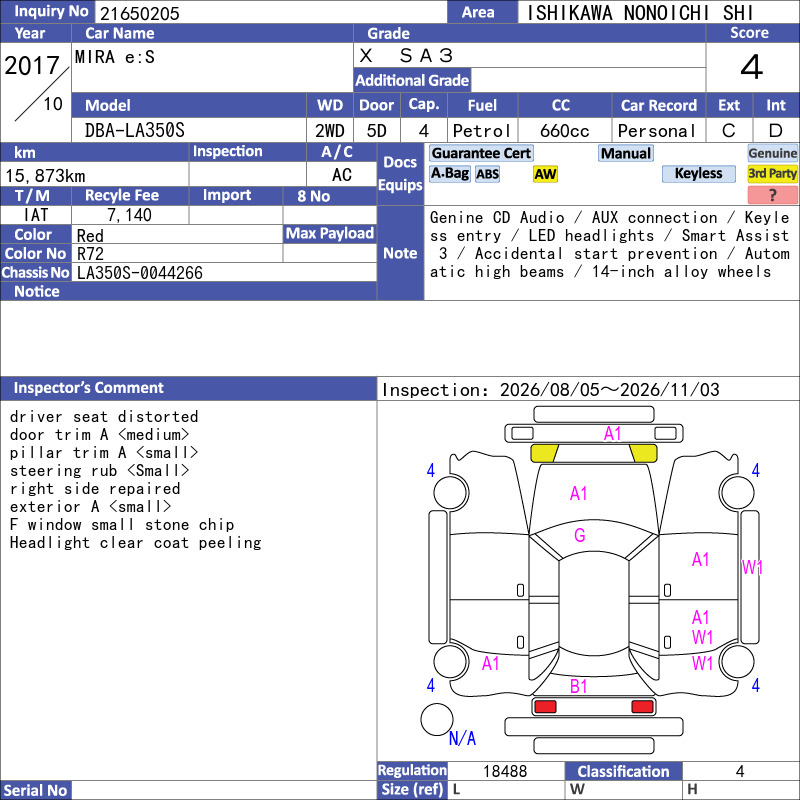This screenshot has height=800, width=800.
Task: Click the 2WD drive value
Action: point(330,131)
